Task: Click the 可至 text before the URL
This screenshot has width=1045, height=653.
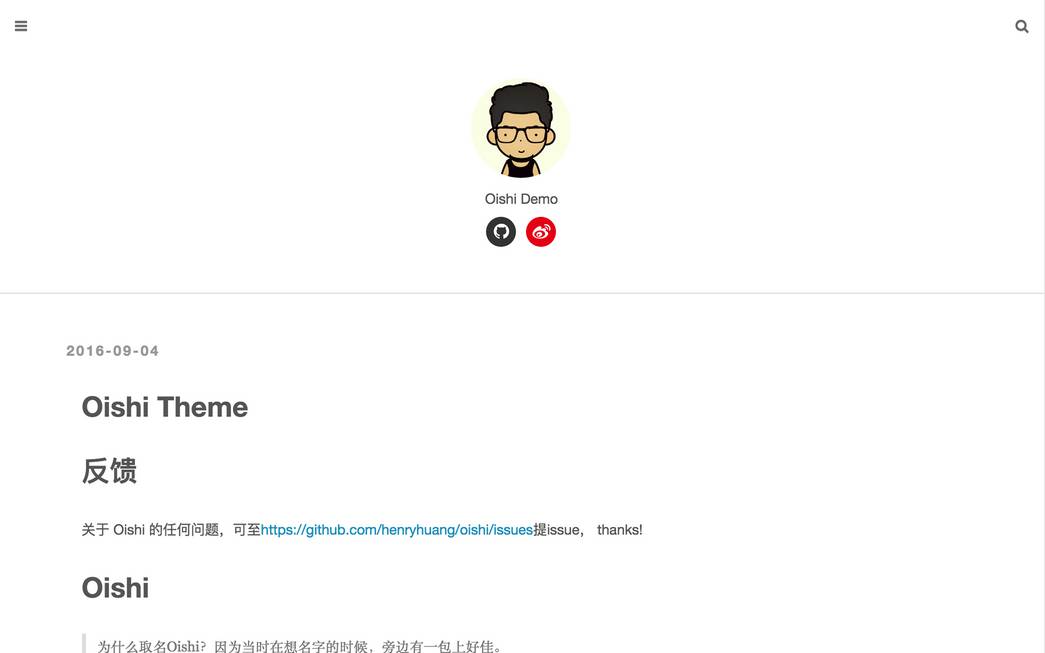Action: (x=247, y=530)
